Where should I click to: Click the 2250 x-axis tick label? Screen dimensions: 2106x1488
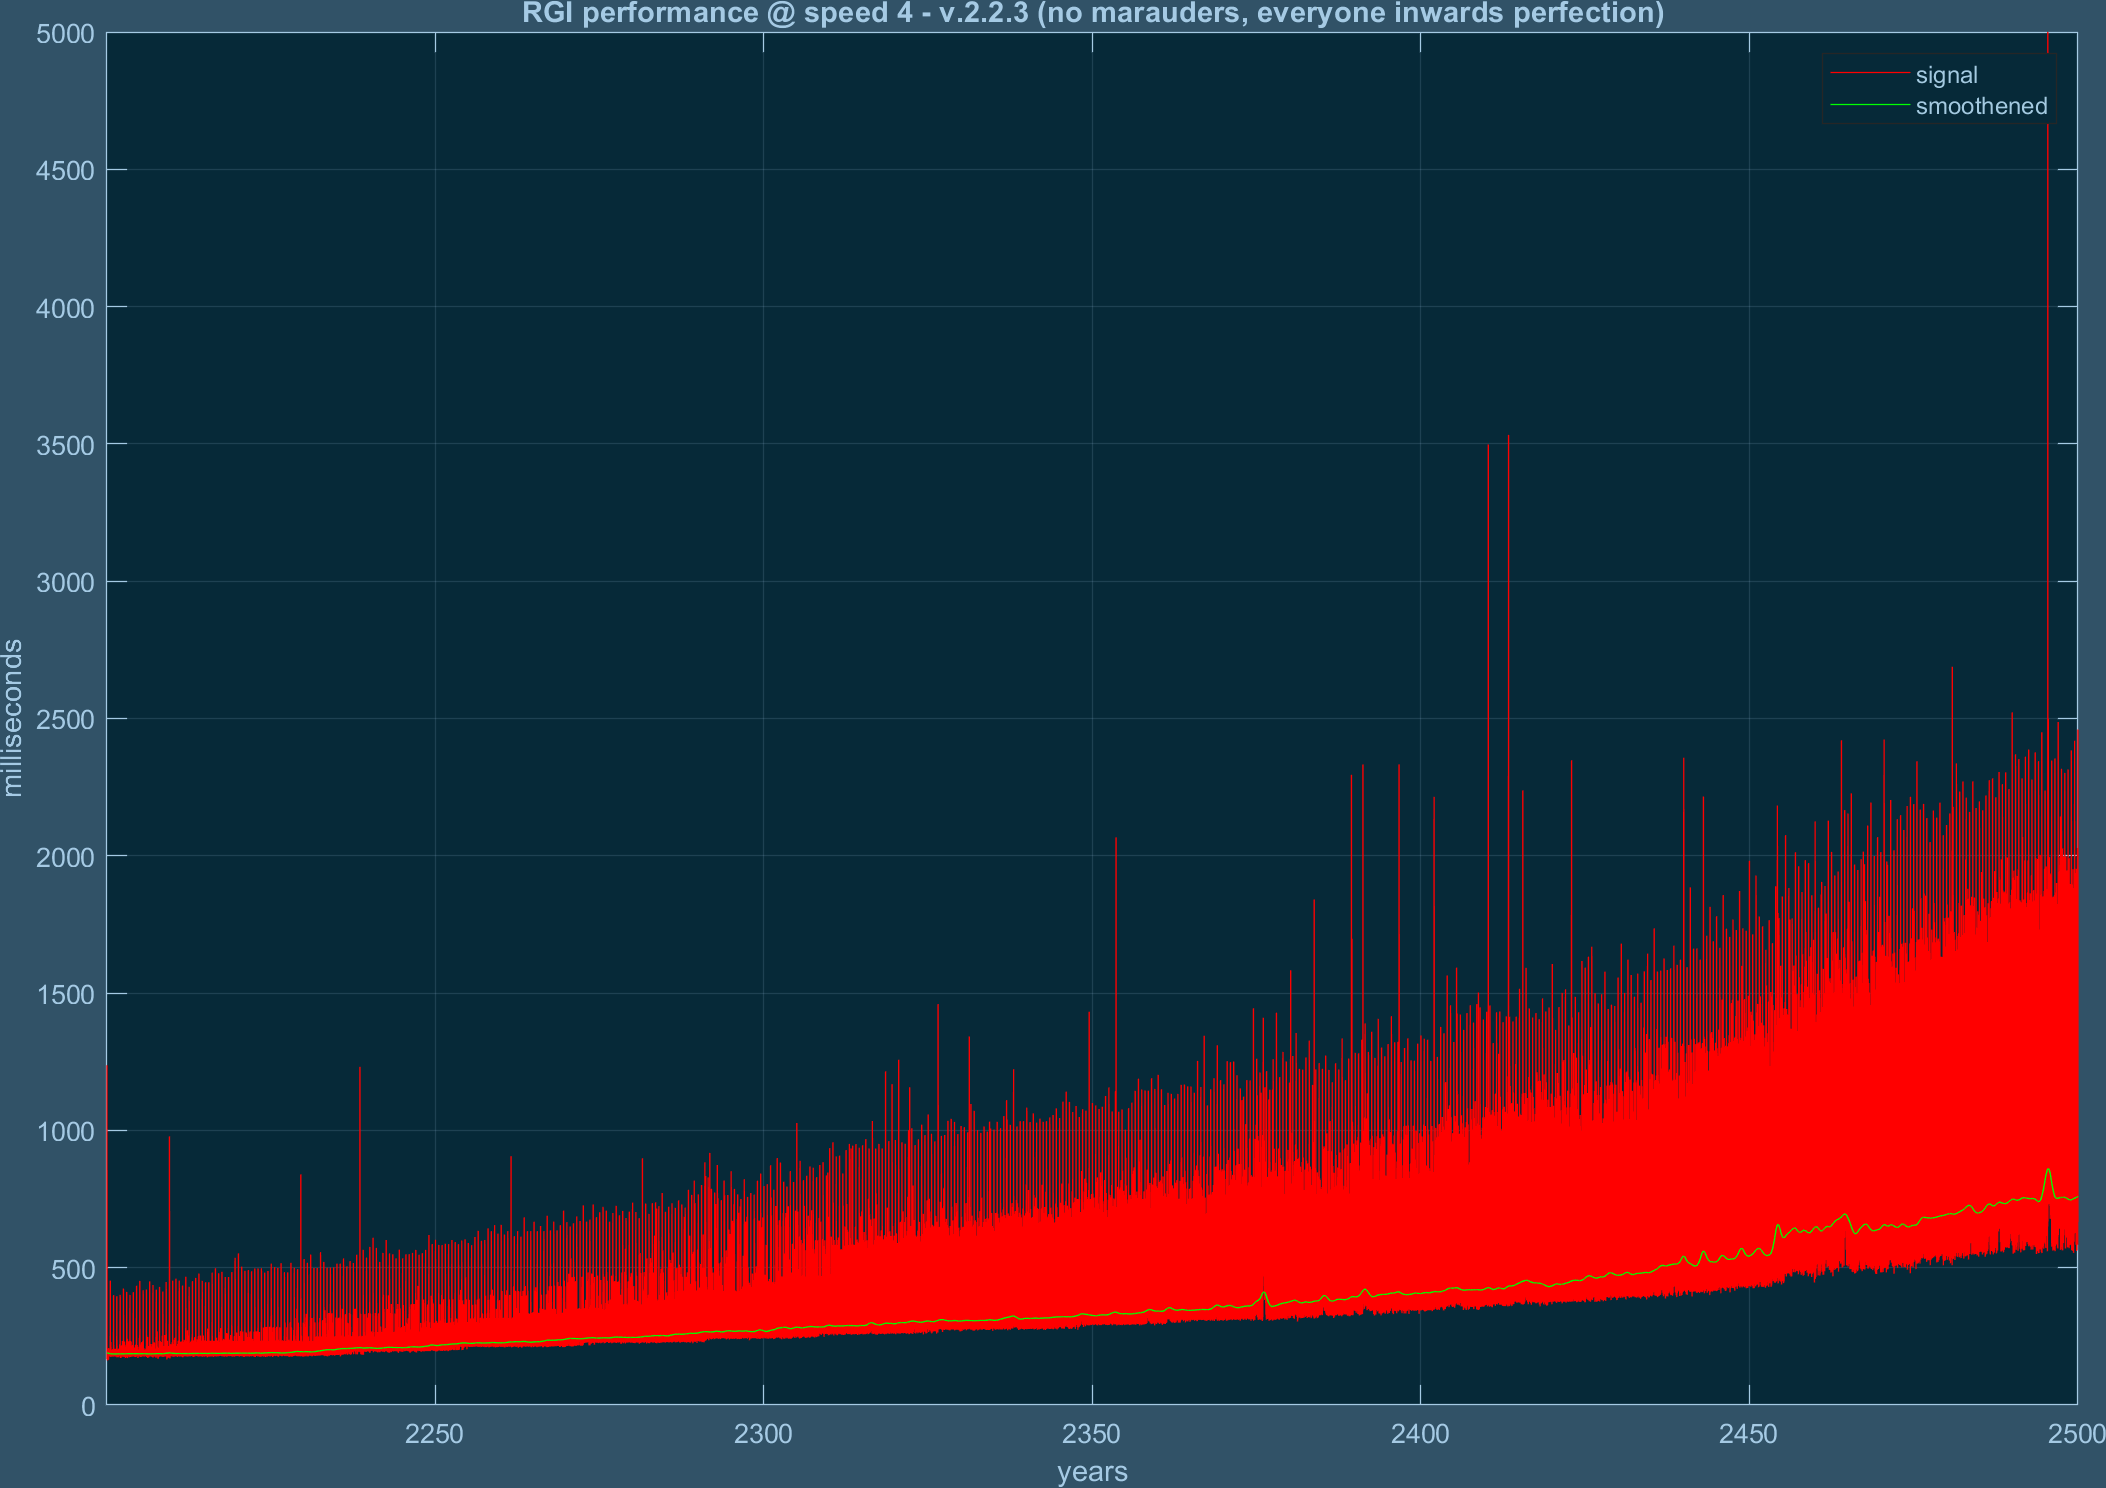tap(434, 1434)
